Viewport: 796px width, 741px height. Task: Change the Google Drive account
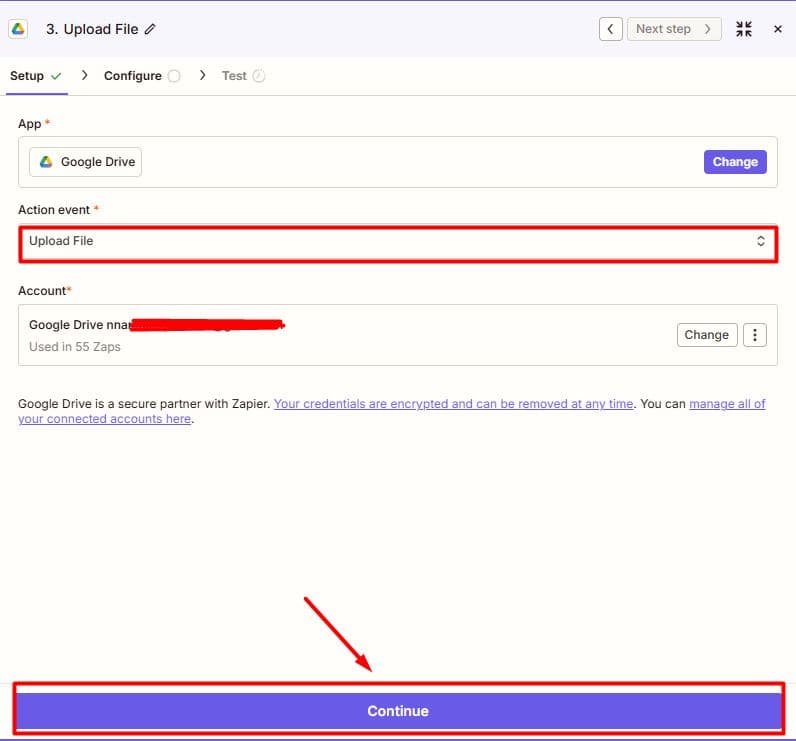pos(707,335)
